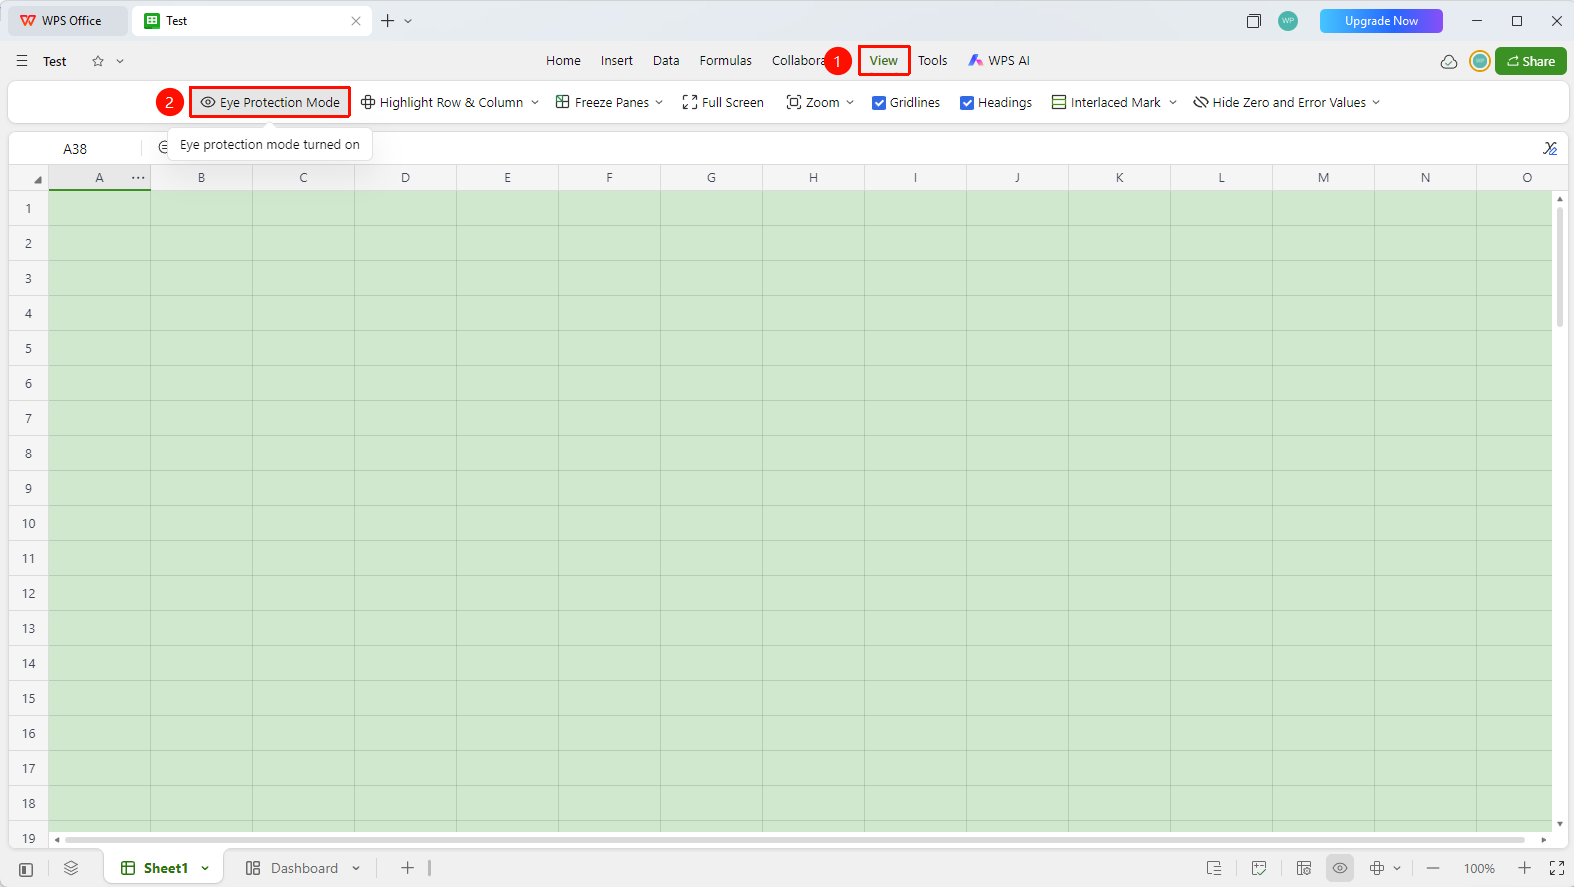Viewport: 1574px width, 887px height.
Task: Expand the Freeze Panes dropdown arrow
Action: (659, 102)
